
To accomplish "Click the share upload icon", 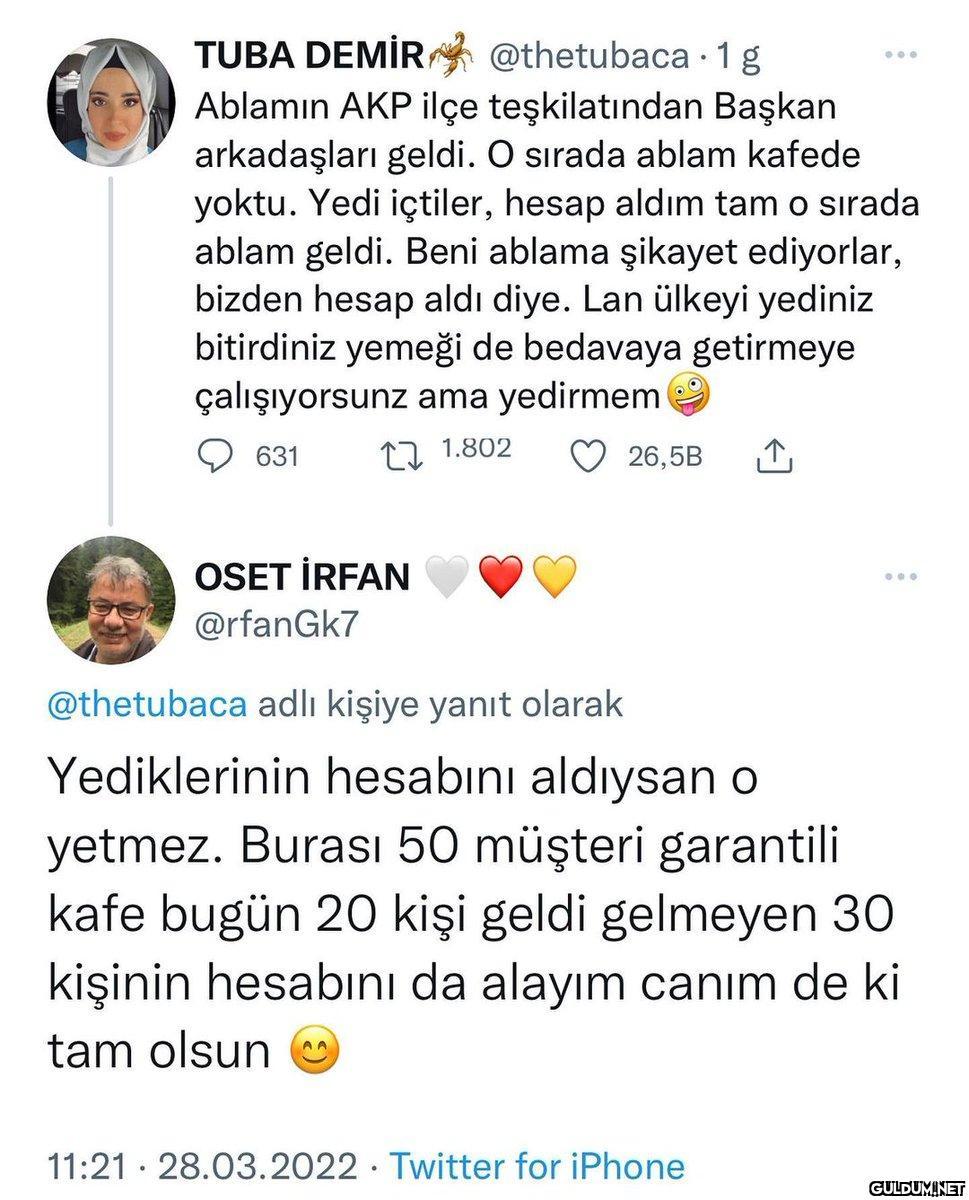I will tap(774, 457).
